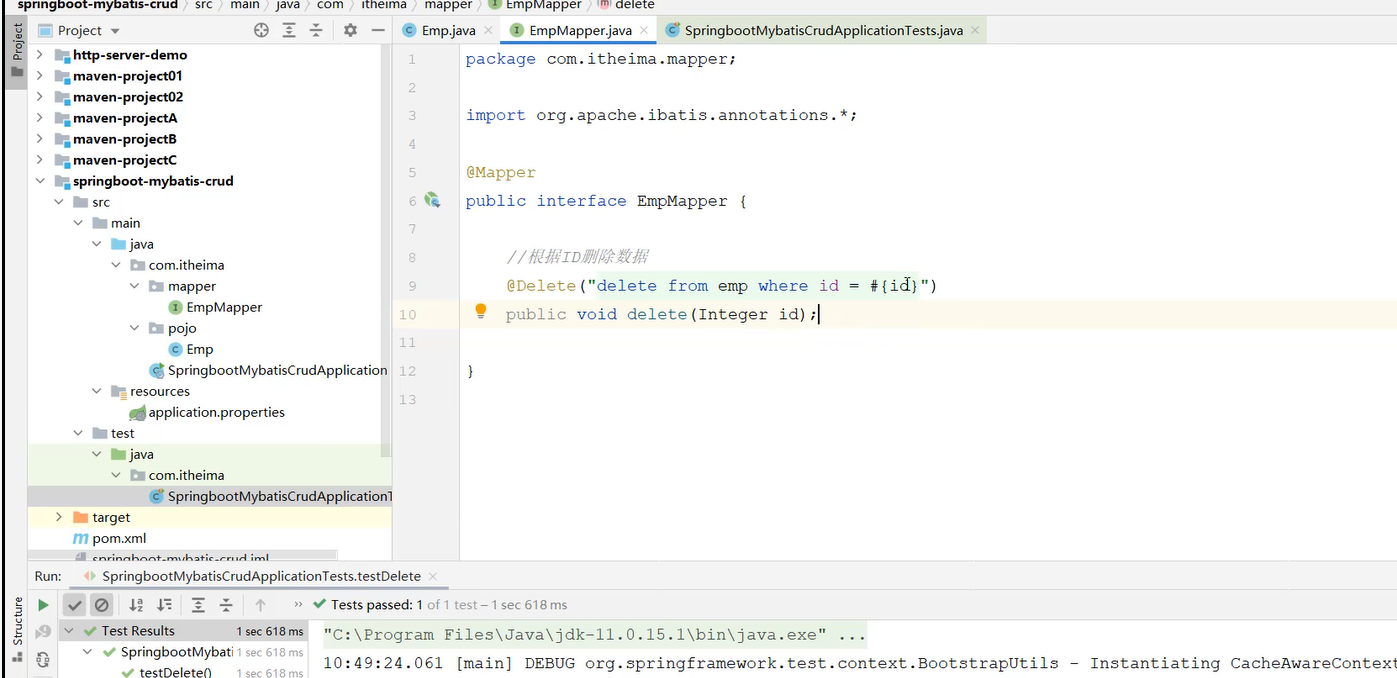Select the application.properties file
The width and height of the screenshot is (1397, 678).
217,413
